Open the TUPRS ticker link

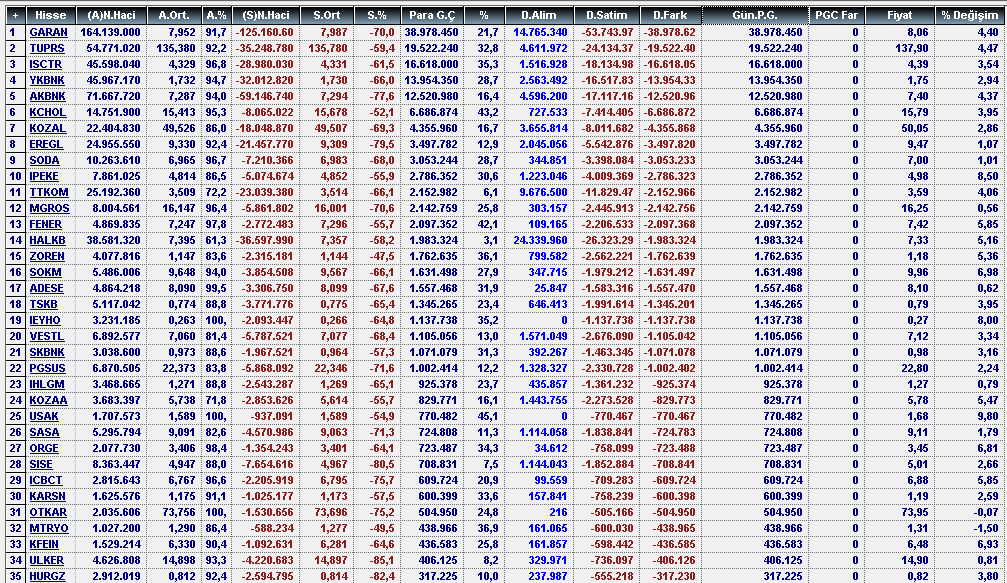[48, 48]
